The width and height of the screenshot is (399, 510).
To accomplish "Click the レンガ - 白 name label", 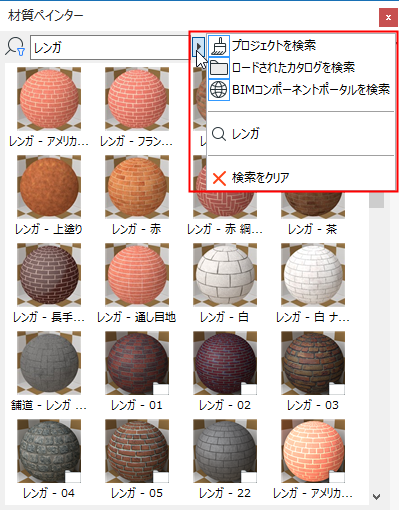I will pos(225,317).
